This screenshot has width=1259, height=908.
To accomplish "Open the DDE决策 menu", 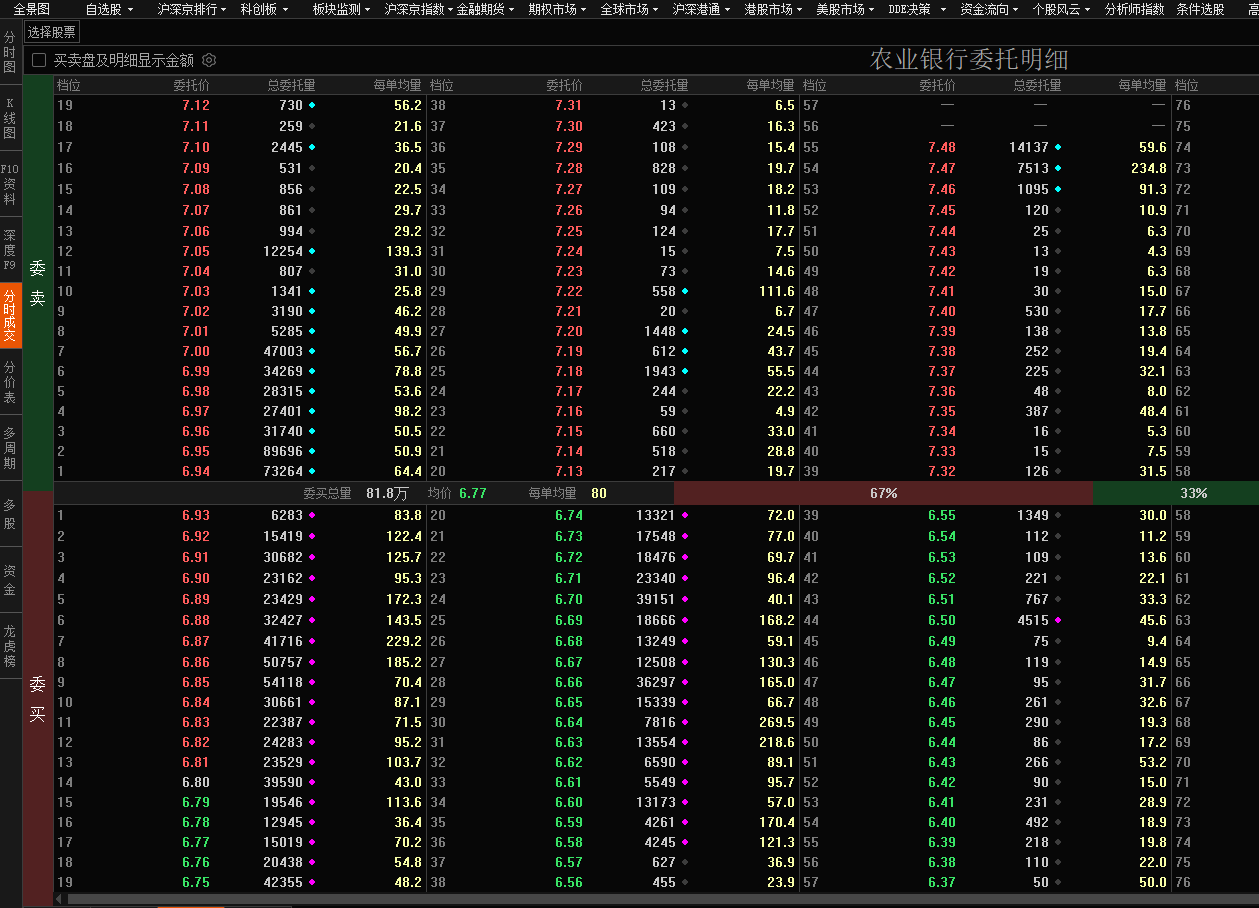I will point(917,9).
